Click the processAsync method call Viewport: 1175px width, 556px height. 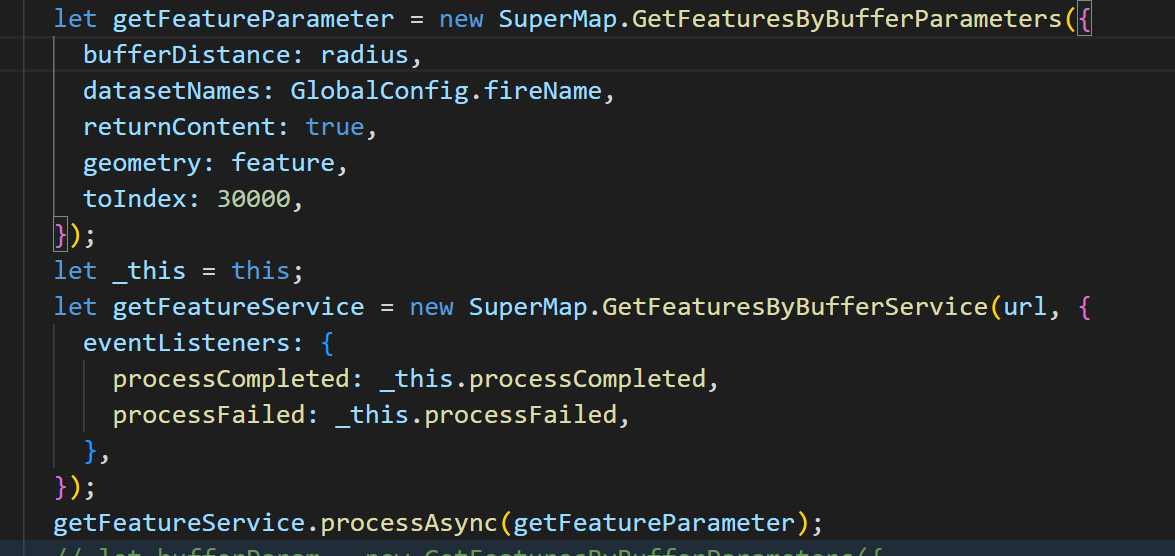pos(409,522)
